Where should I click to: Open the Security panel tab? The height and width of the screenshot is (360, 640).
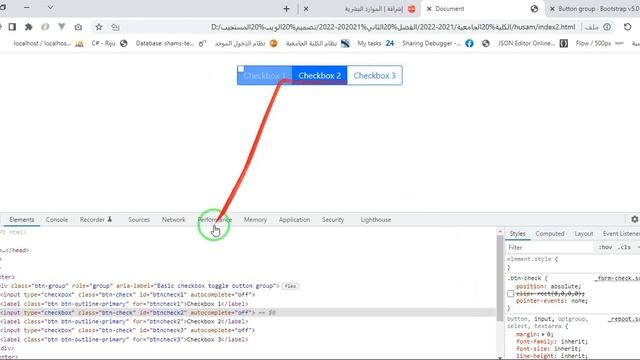333,220
